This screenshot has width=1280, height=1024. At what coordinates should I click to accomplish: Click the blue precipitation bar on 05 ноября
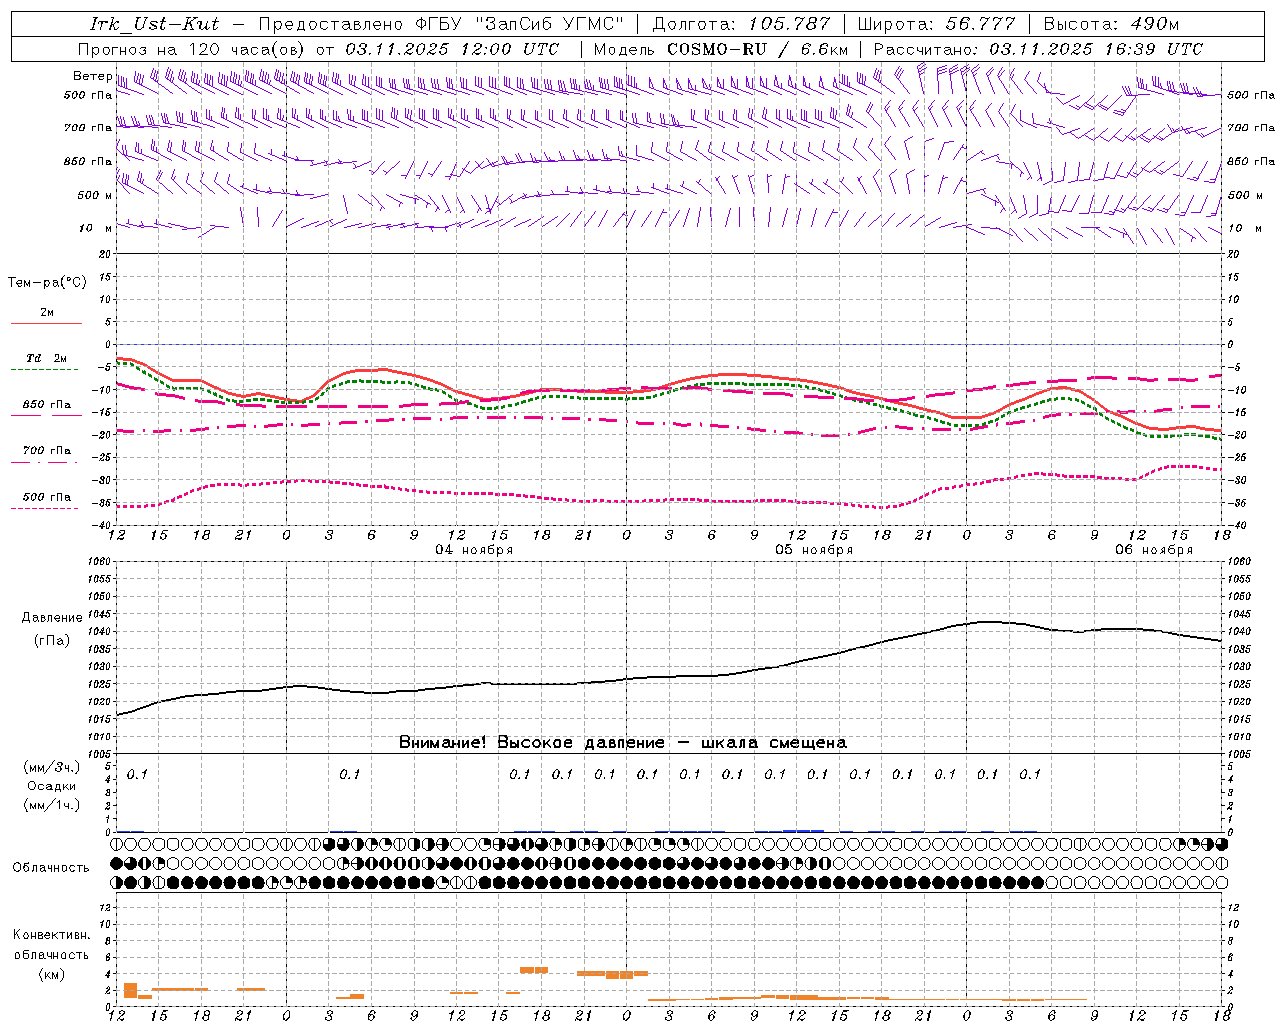pos(803,830)
